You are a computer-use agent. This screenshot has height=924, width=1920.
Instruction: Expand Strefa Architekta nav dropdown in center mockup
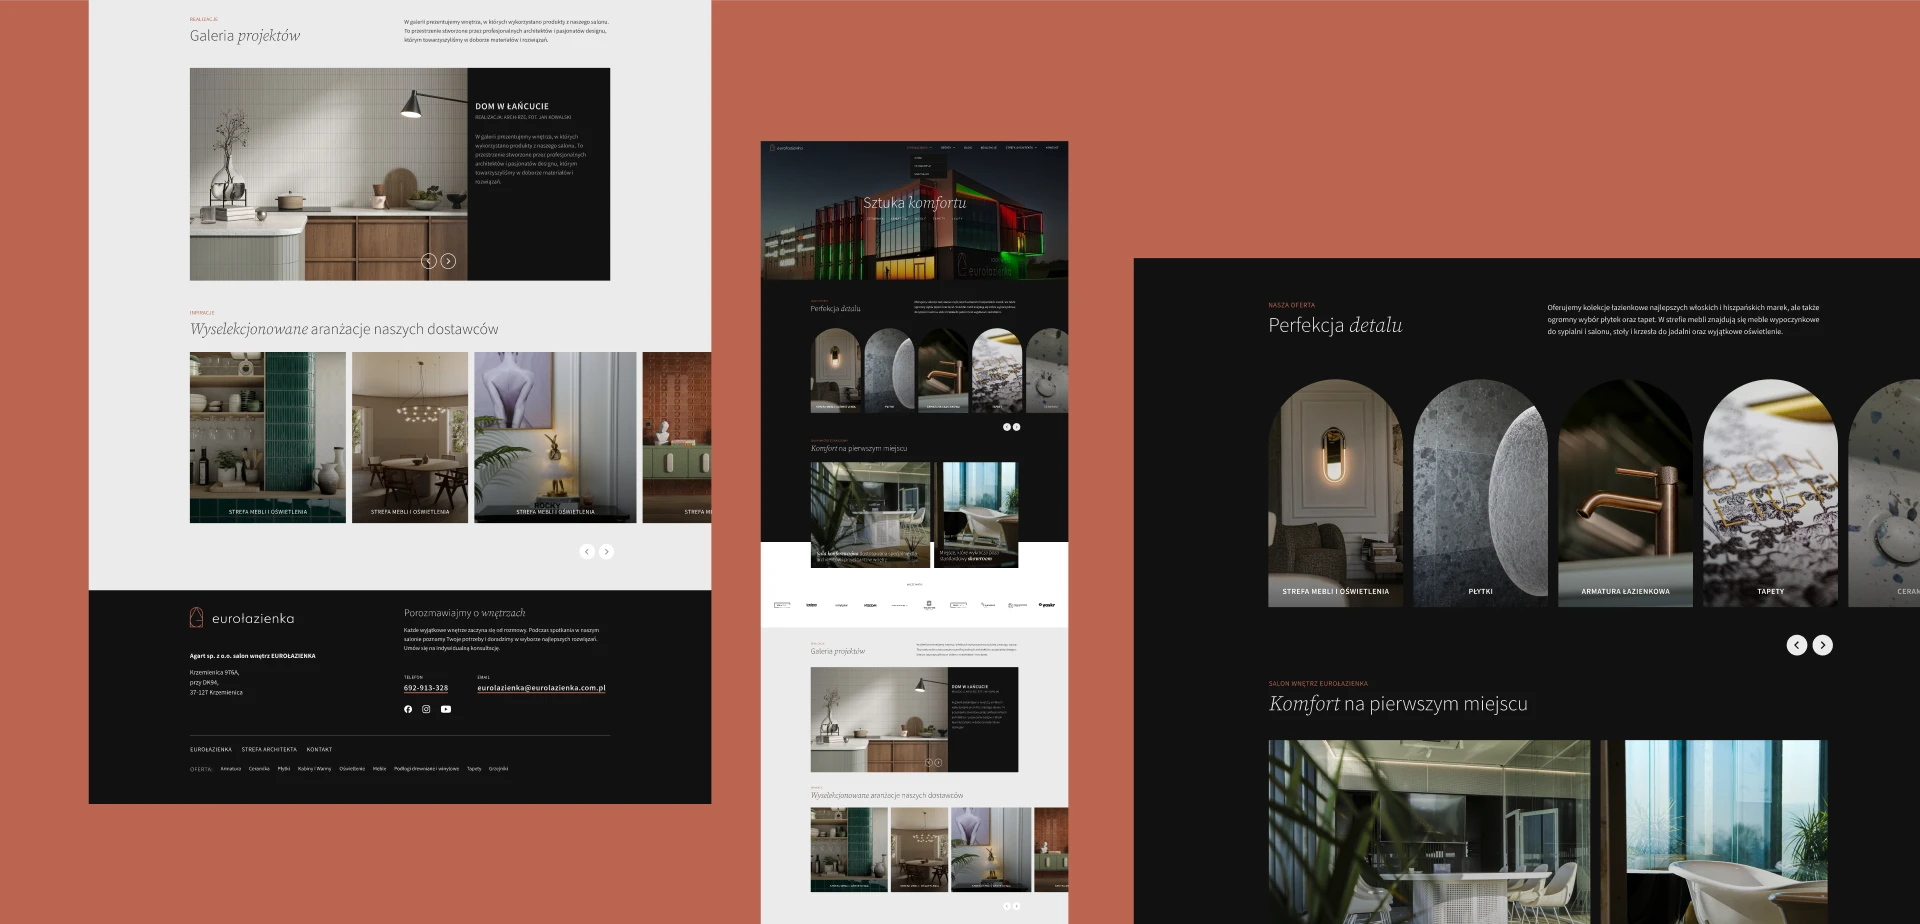(x=1021, y=148)
